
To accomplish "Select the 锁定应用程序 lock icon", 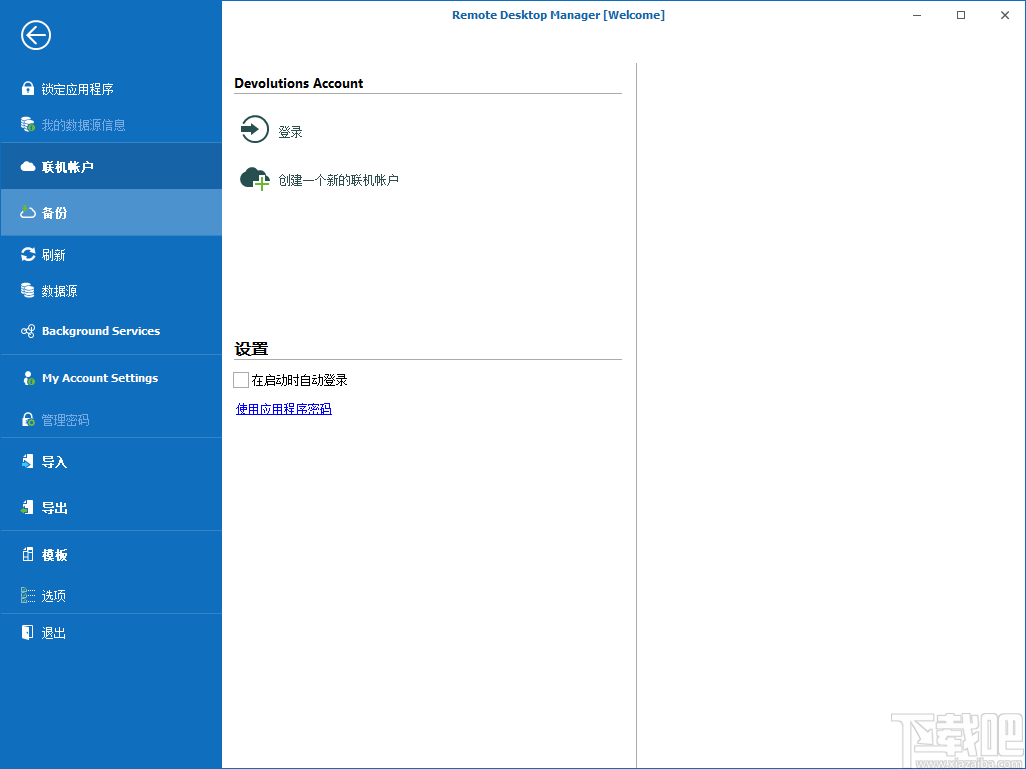I will [28, 88].
